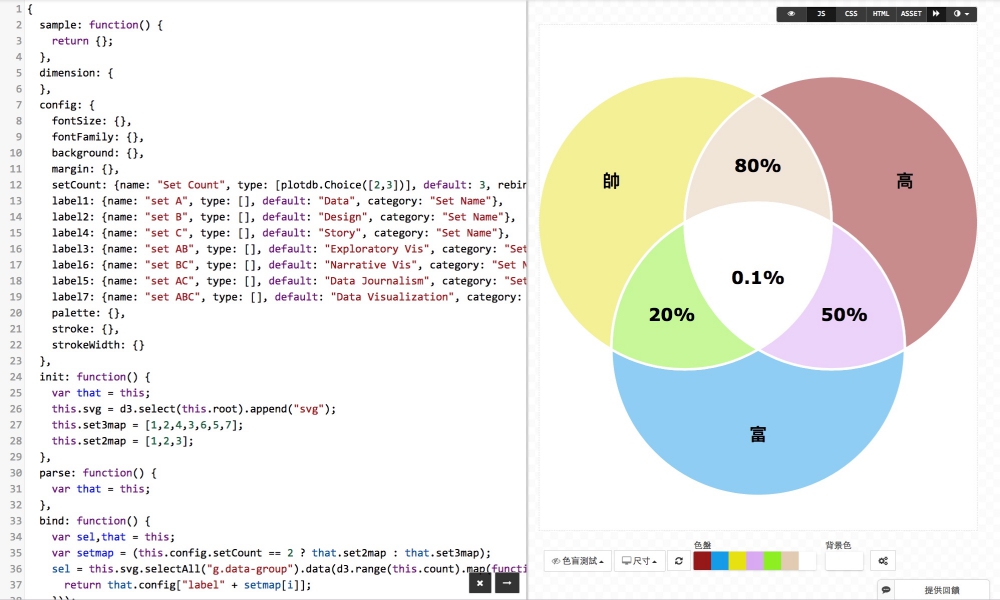Click the setCount "Set Count" code line
The height and width of the screenshot is (600, 1000).
tap(289, 185)
